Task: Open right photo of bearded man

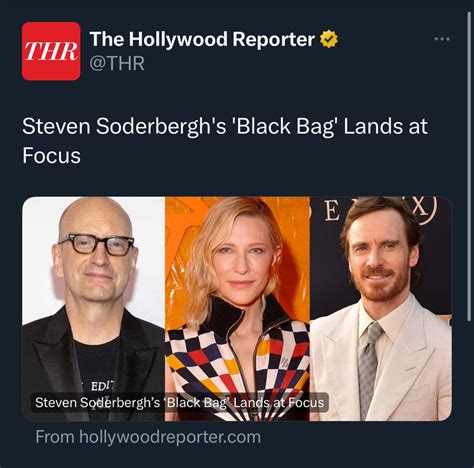Action: click(381, 309)
